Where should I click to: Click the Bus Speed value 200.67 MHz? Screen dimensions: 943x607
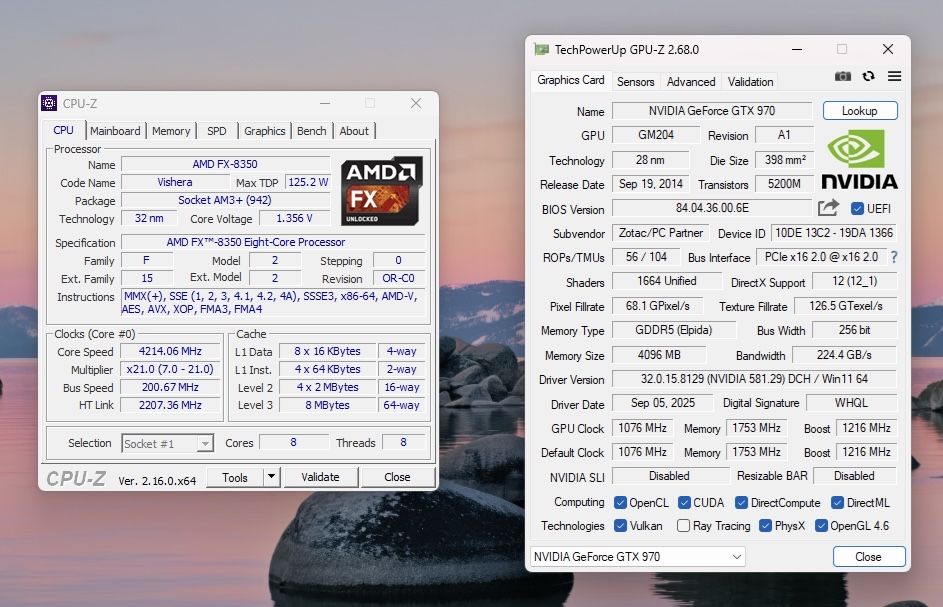click(170, 387)
